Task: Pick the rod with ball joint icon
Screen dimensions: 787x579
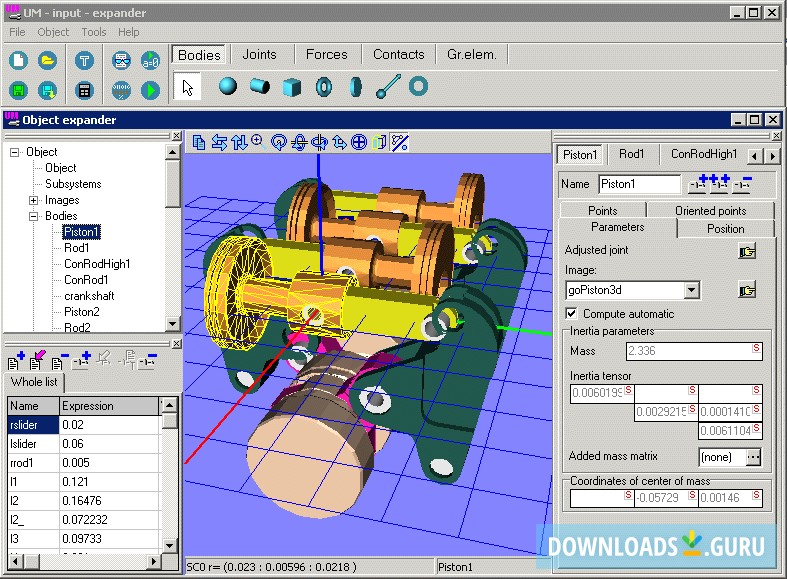Action: [x=387, y=87]
